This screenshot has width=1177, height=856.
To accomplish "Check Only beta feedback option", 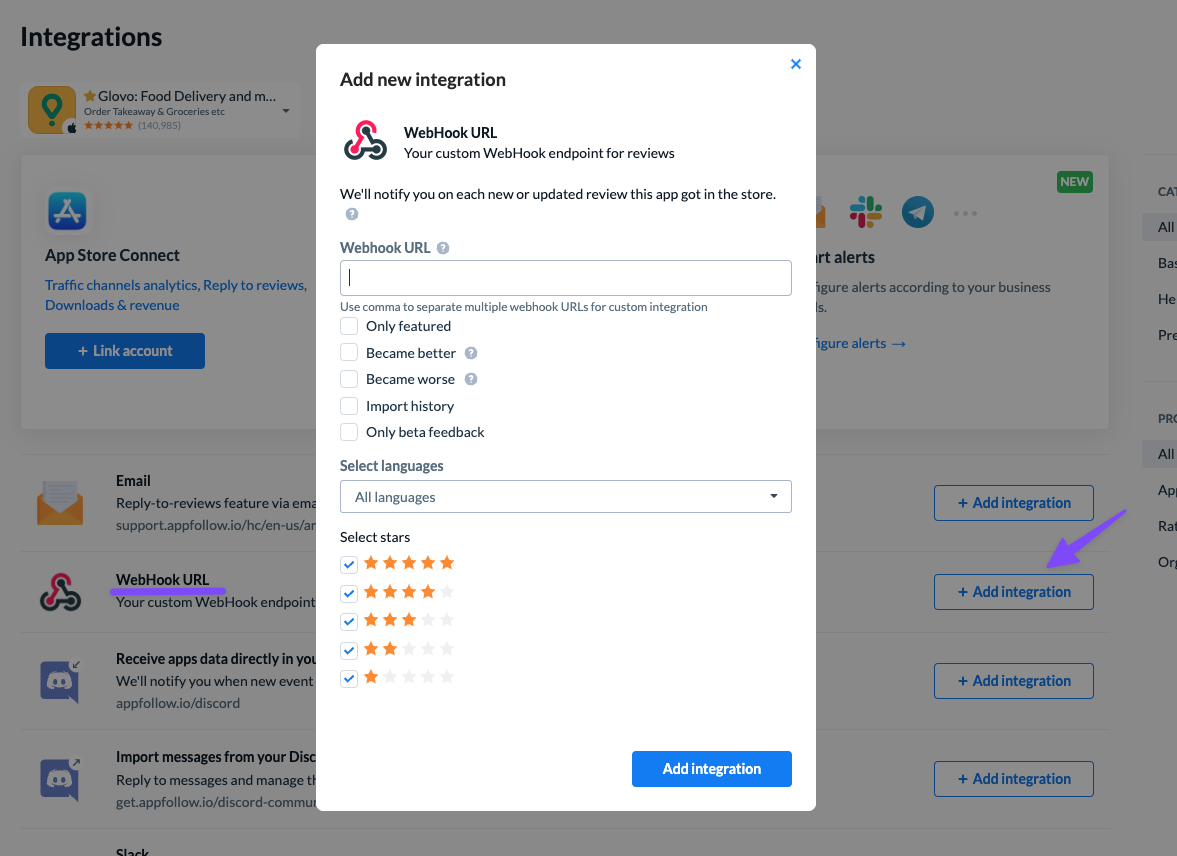I will coord(349,433).
